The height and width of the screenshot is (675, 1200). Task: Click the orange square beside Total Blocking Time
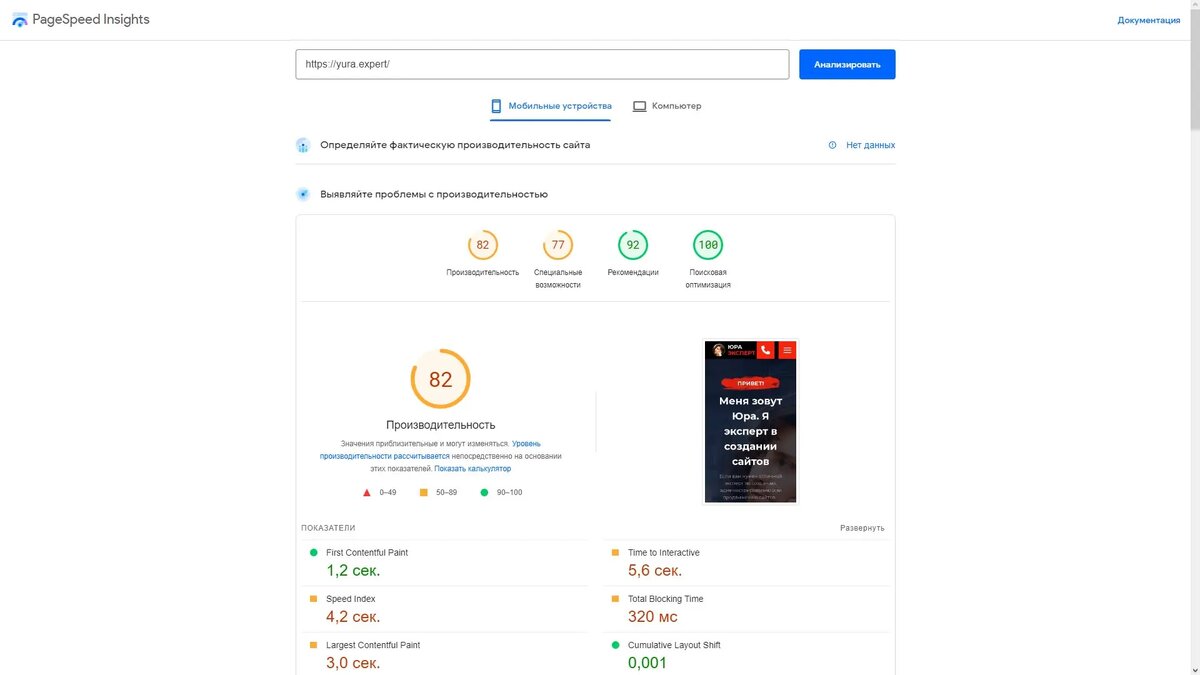tap(615, 599)
